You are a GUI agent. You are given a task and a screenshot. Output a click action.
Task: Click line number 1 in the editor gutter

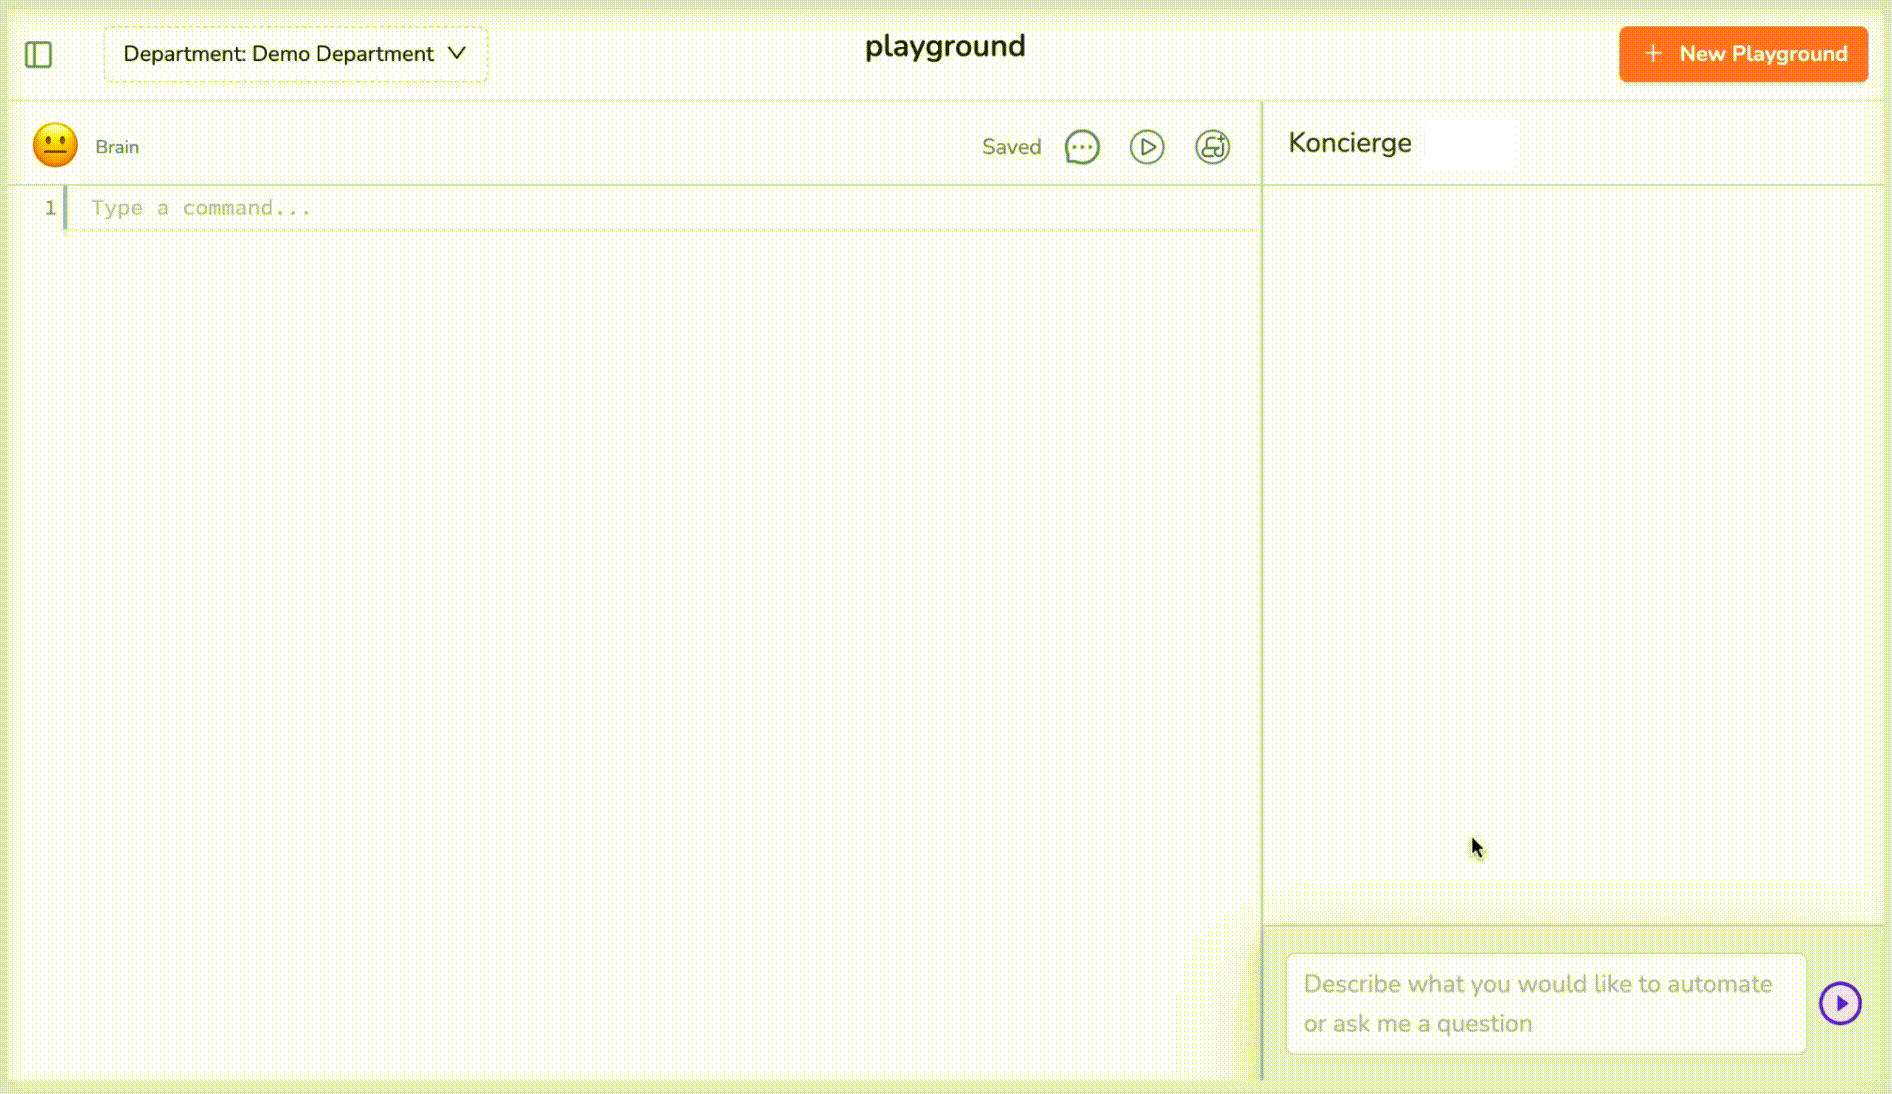point(50,208)
